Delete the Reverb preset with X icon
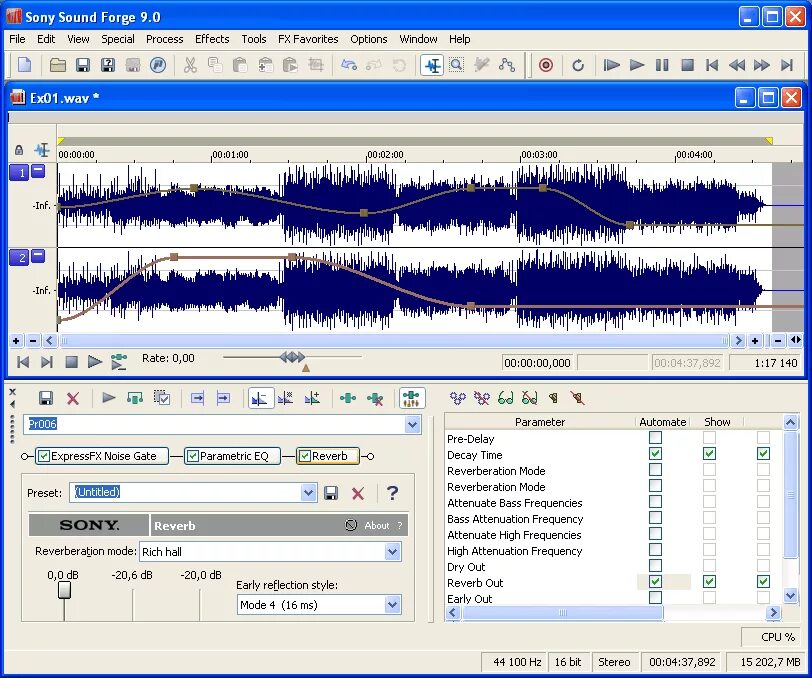This screenshot has height=678, width=812. click(358, 493)
